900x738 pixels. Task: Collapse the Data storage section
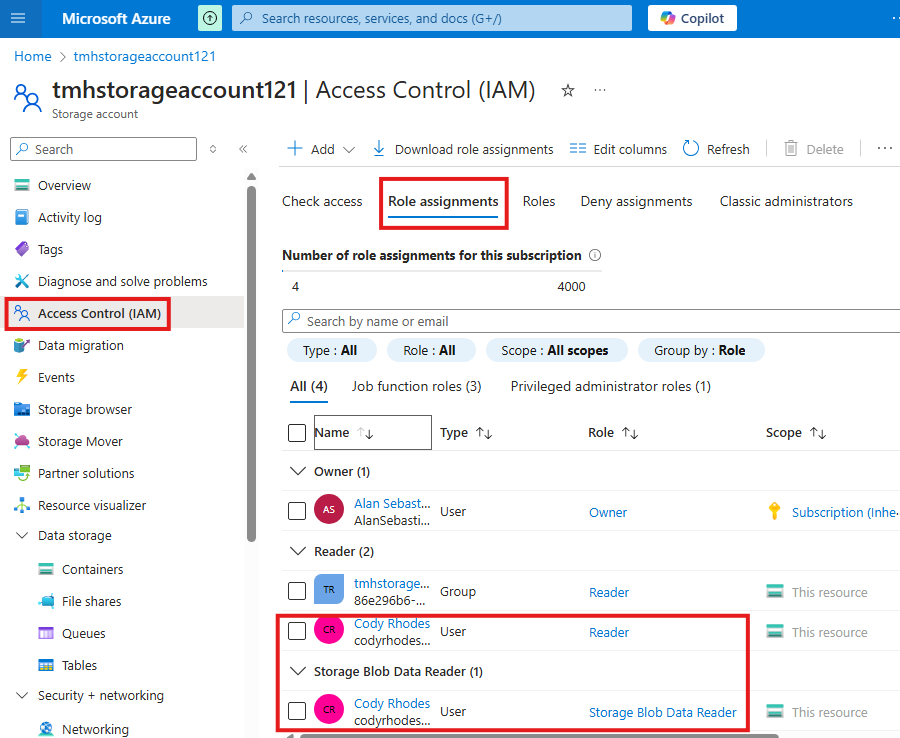tap(22, 535)
